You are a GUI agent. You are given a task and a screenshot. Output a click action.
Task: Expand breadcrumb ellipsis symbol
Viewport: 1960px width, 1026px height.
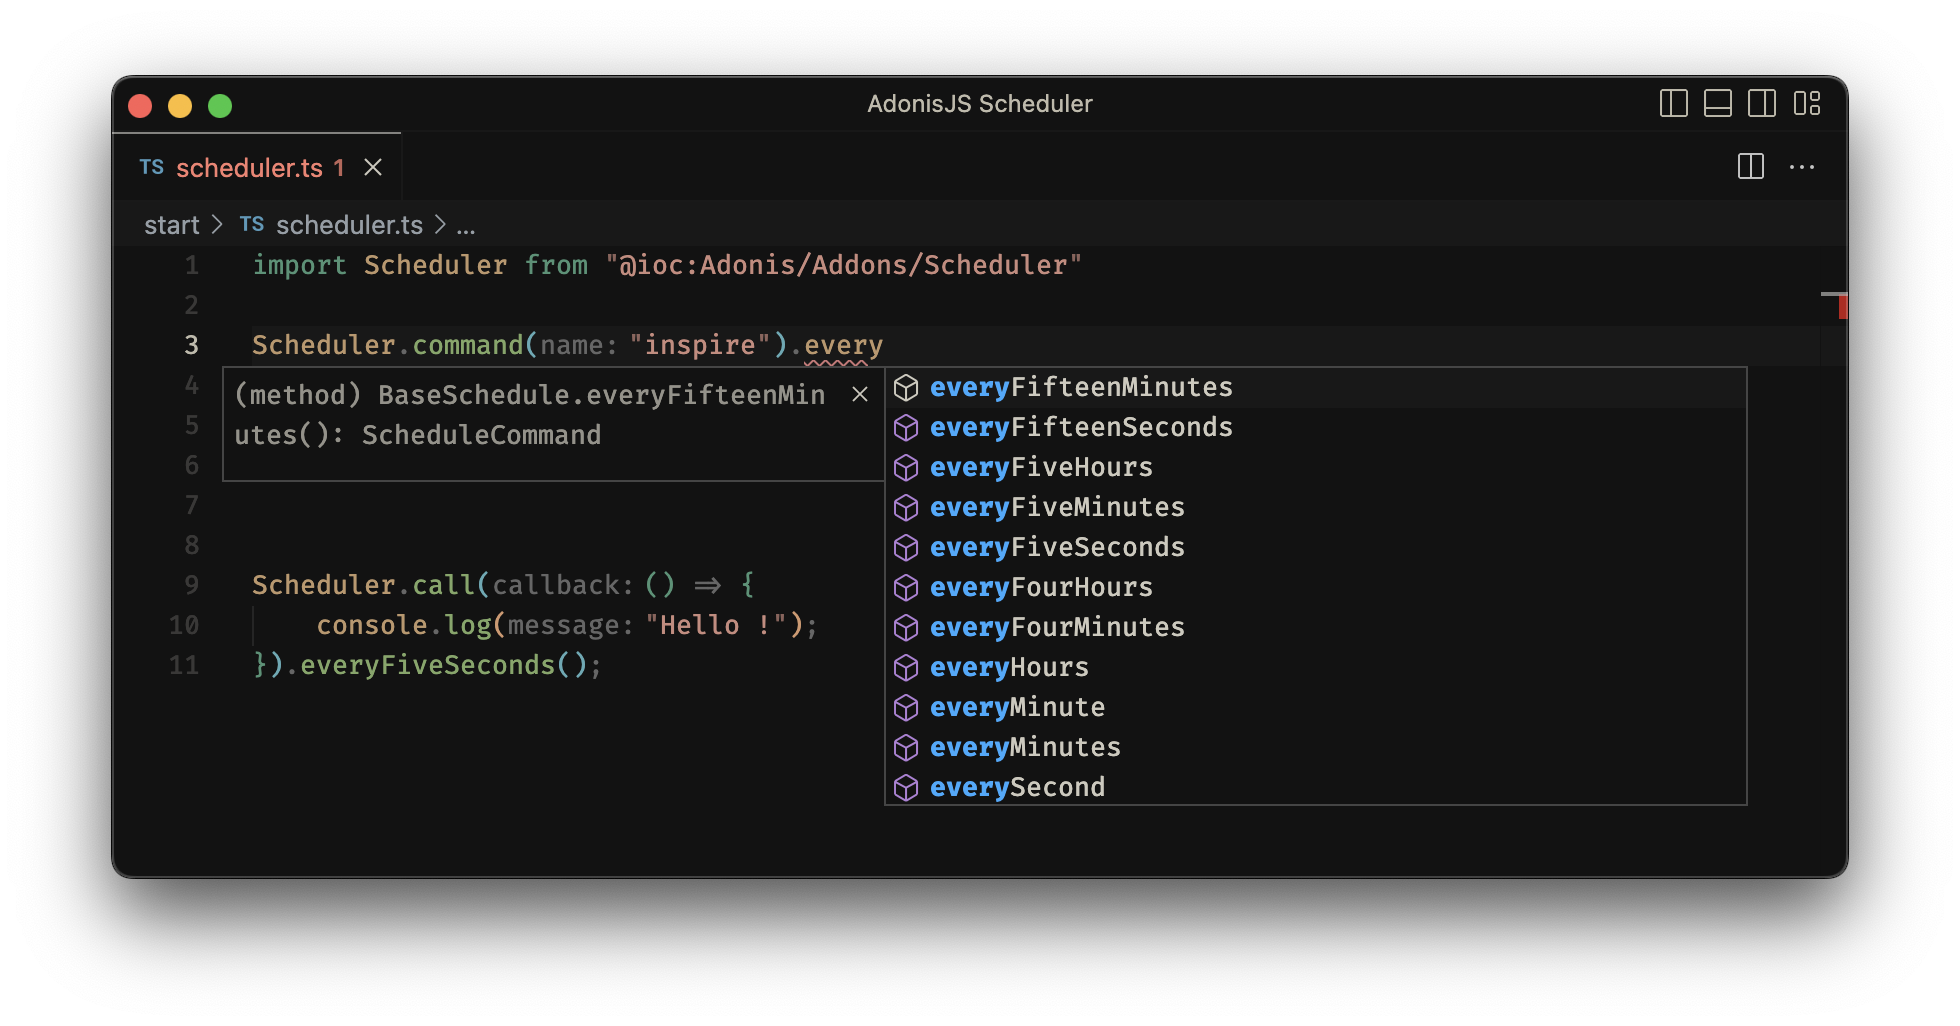point(466,225)
